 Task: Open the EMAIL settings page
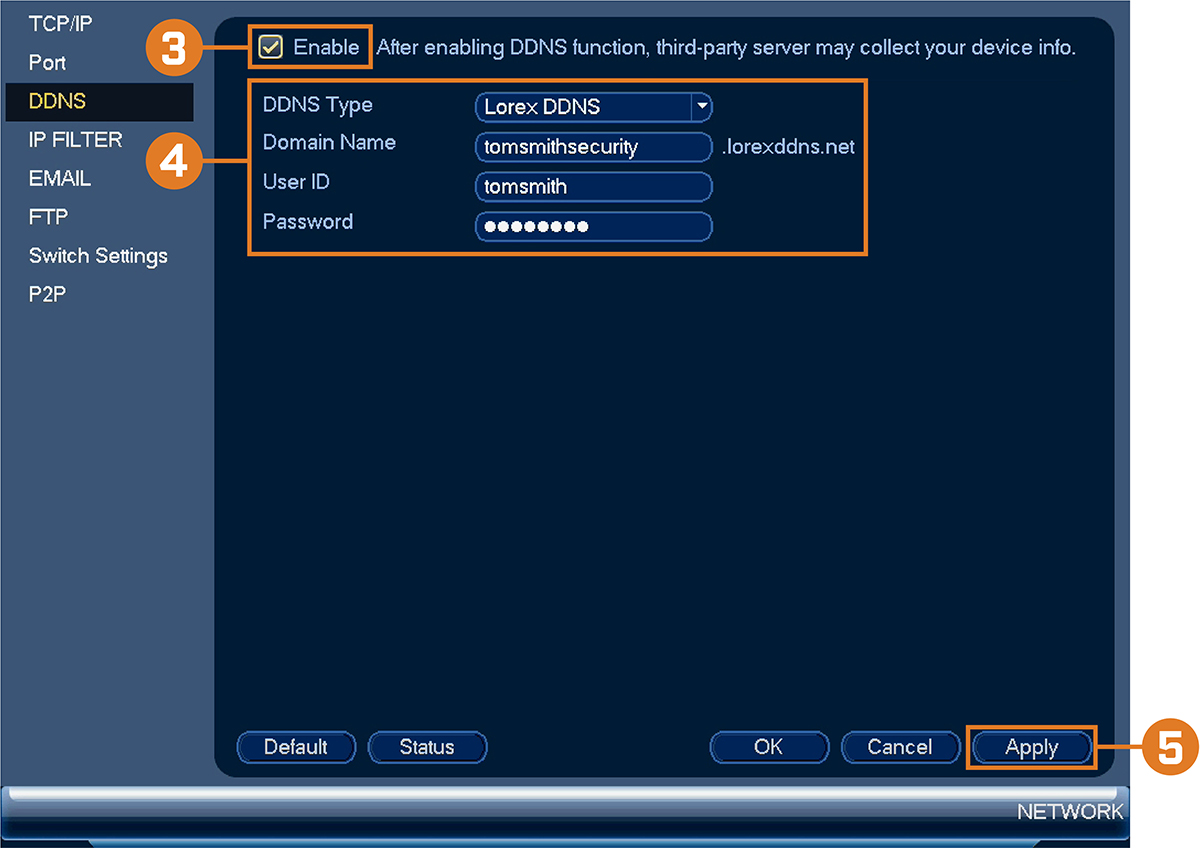pyautogui.click(x=60, y=179)
